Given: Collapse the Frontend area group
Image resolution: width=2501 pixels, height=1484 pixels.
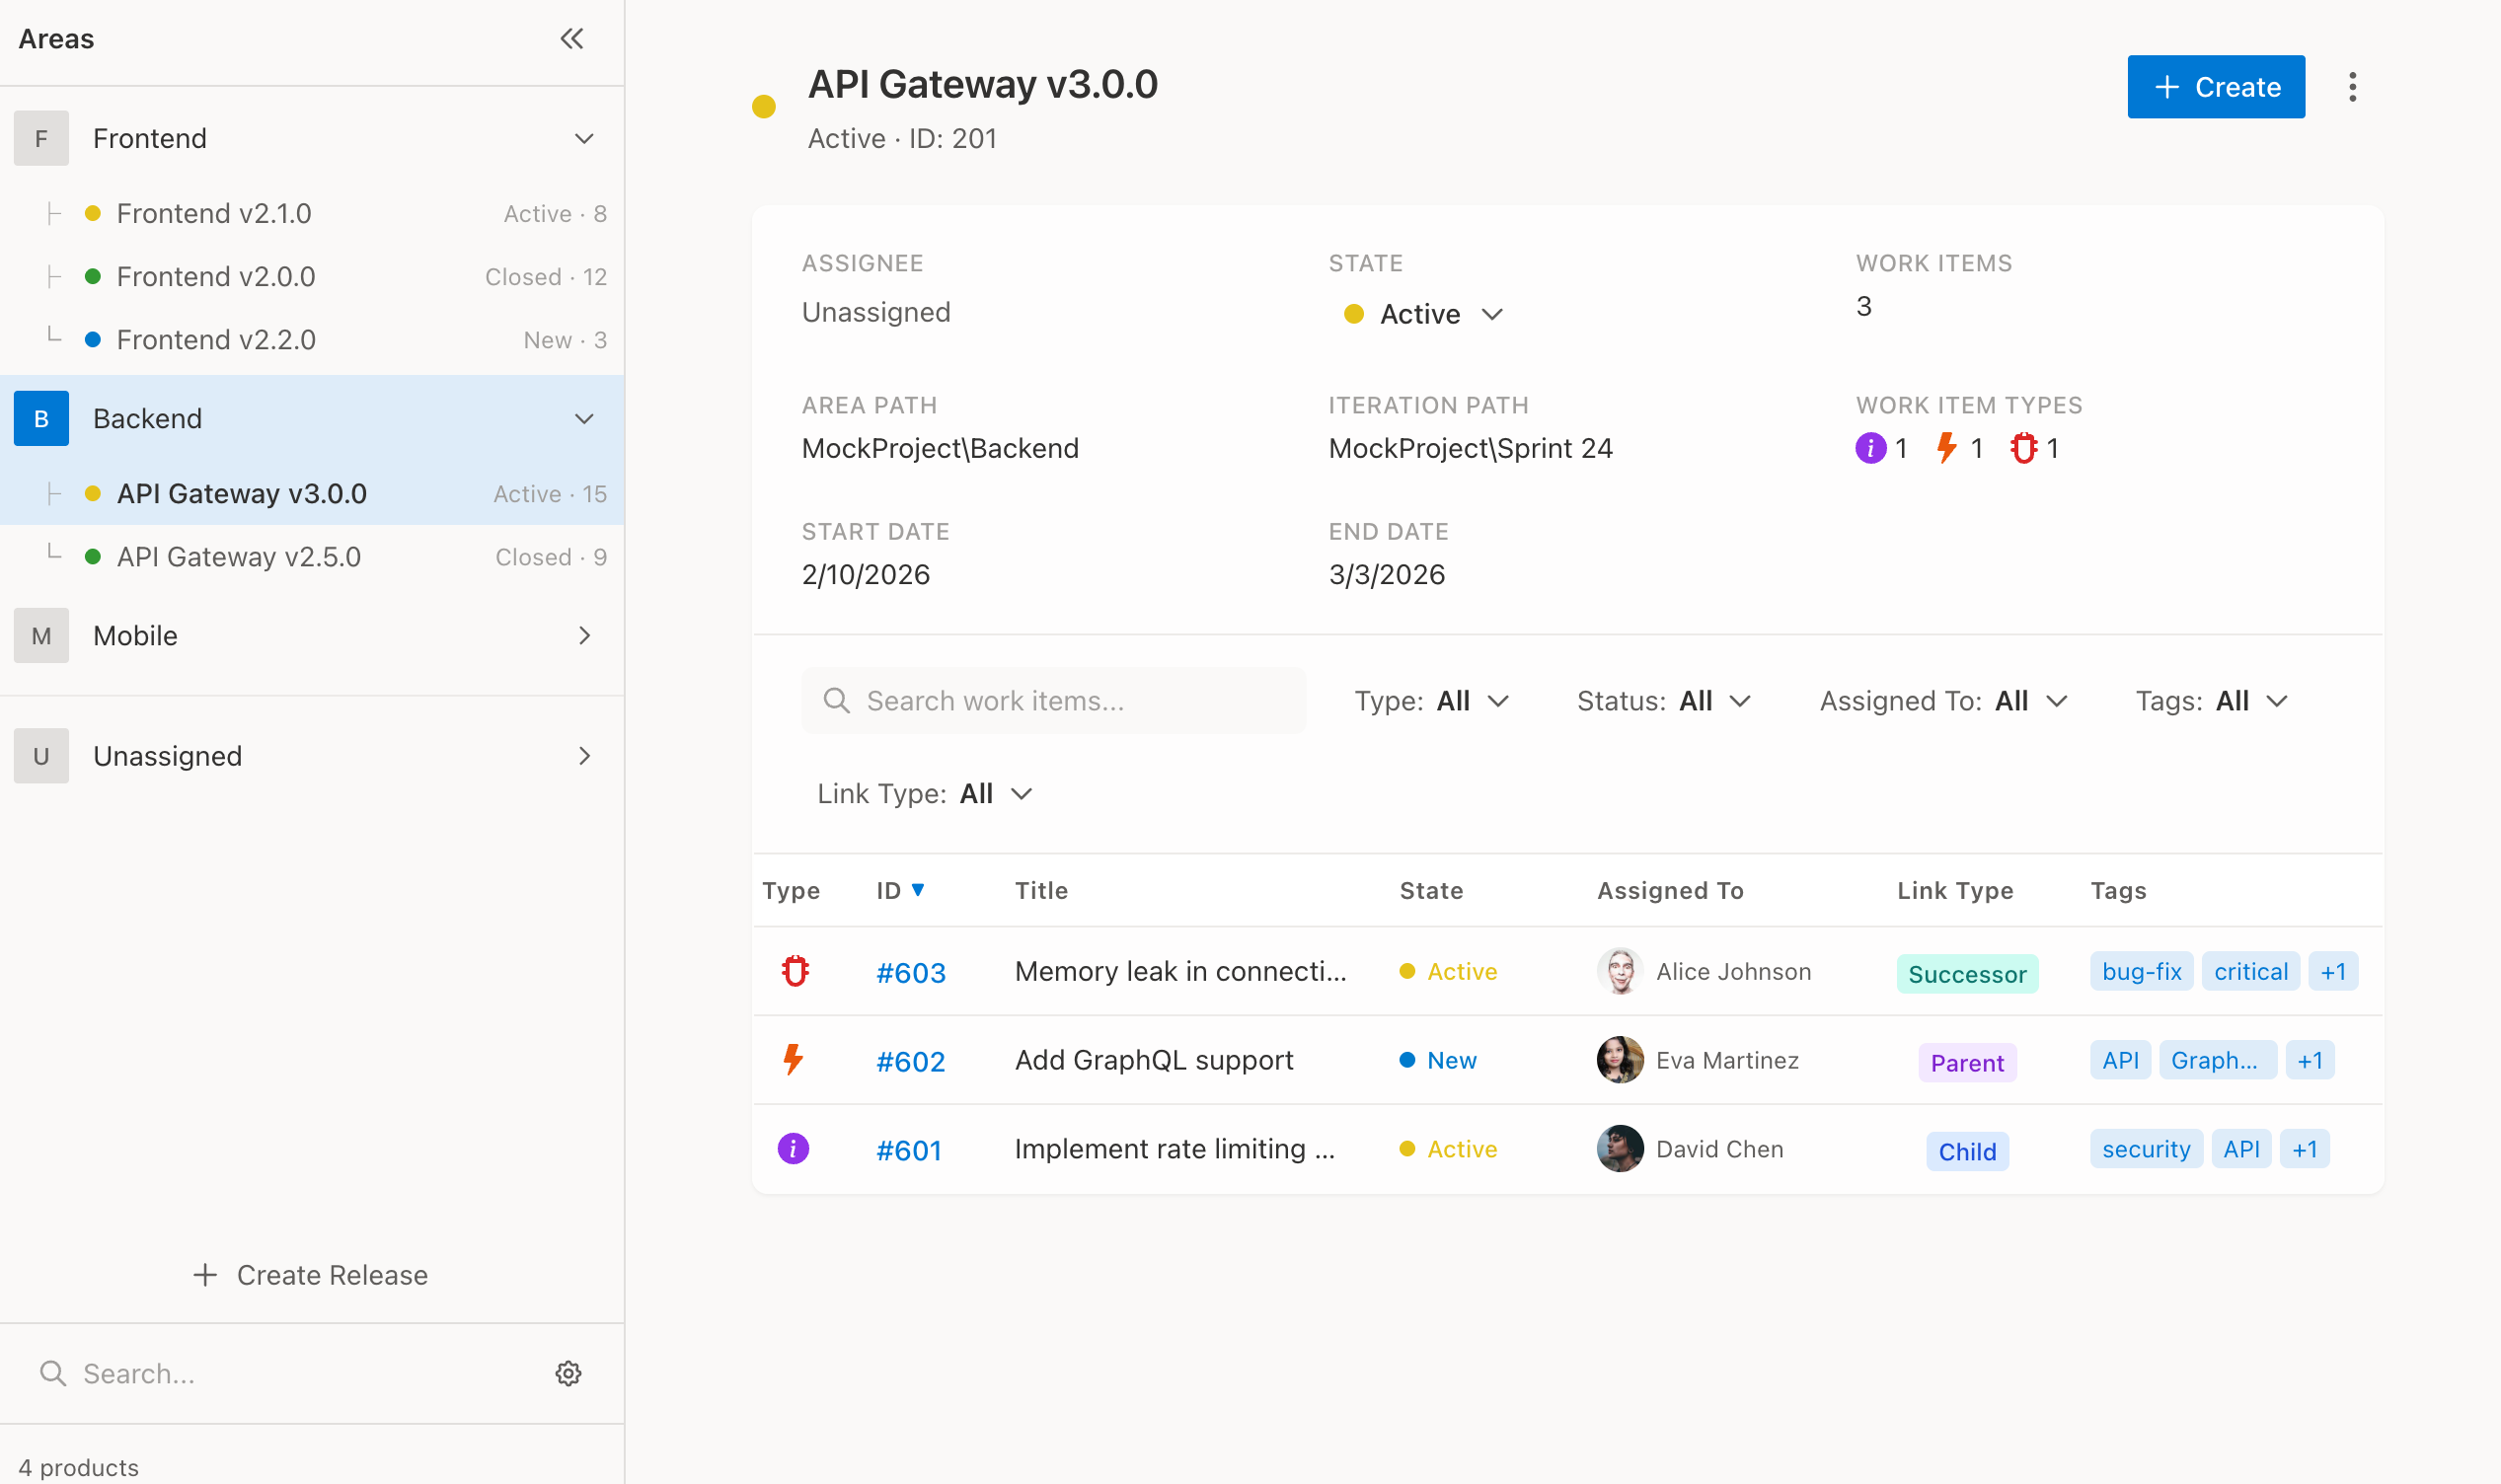Looking at the screenshot, I should (x=584, y=138).
